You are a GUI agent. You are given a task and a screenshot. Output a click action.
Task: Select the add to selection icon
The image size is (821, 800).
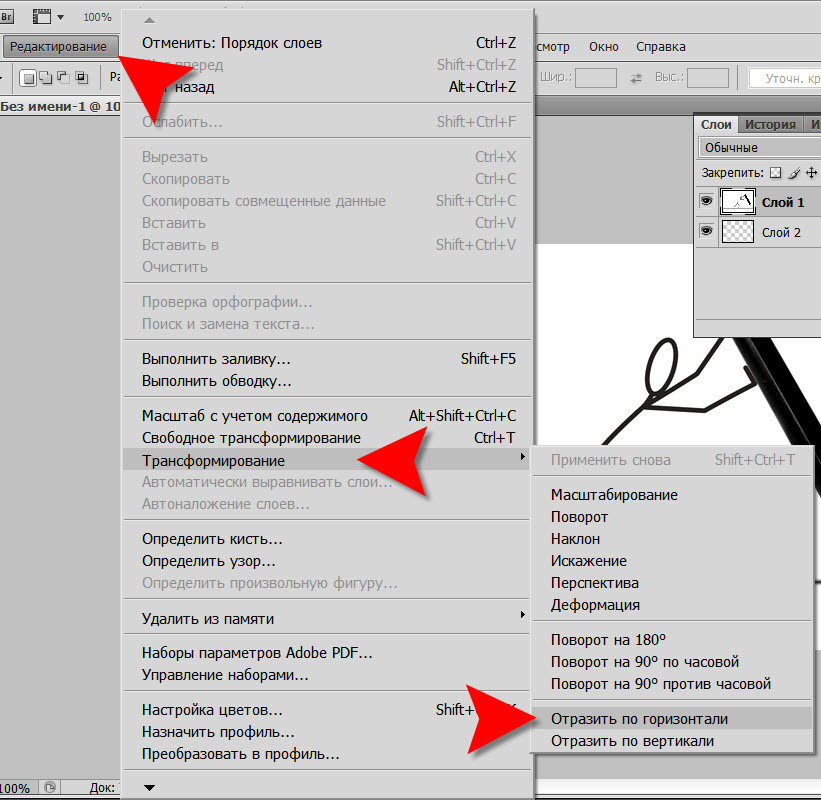[46, 77]
